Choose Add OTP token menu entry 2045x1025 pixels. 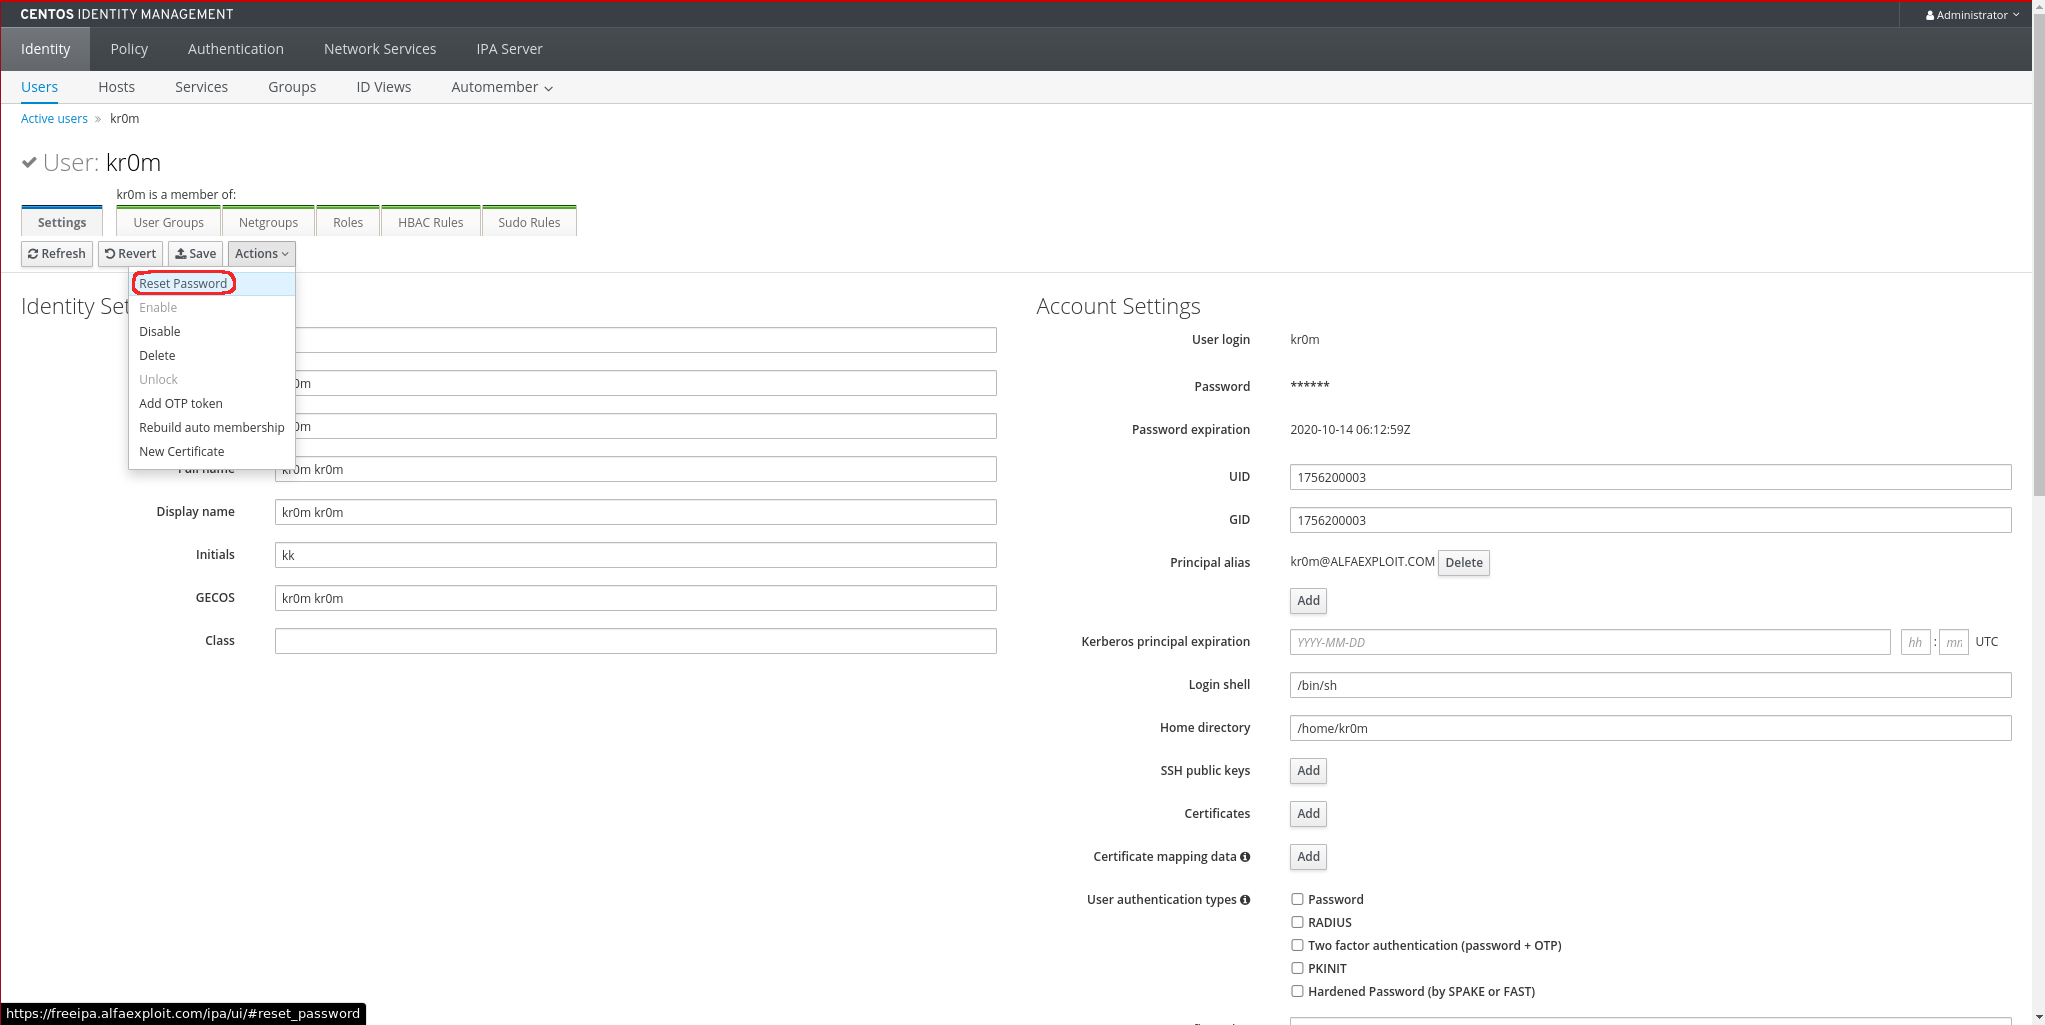point(181,404)
